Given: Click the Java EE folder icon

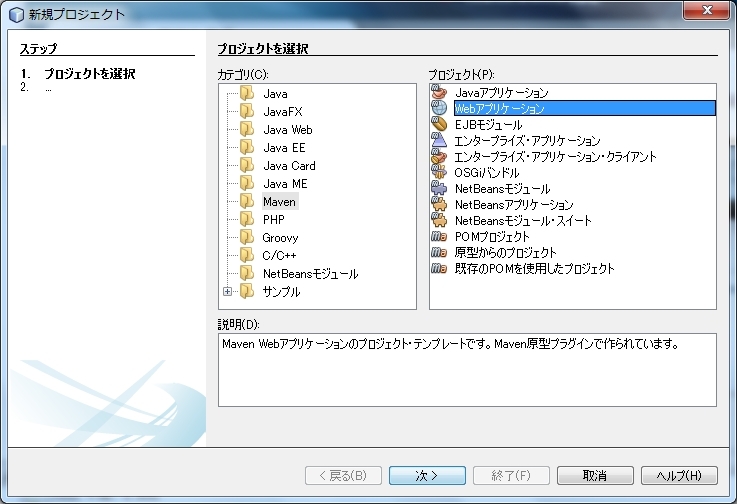Looking at the screenshot, I should coord(247,147).
